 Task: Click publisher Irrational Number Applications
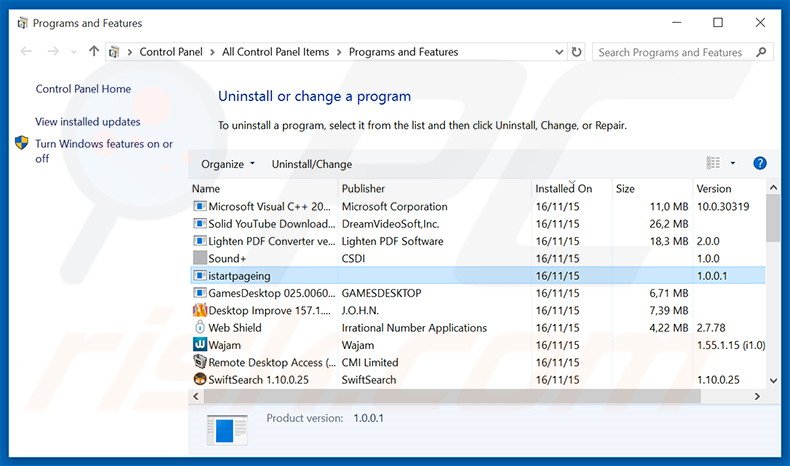414,328
